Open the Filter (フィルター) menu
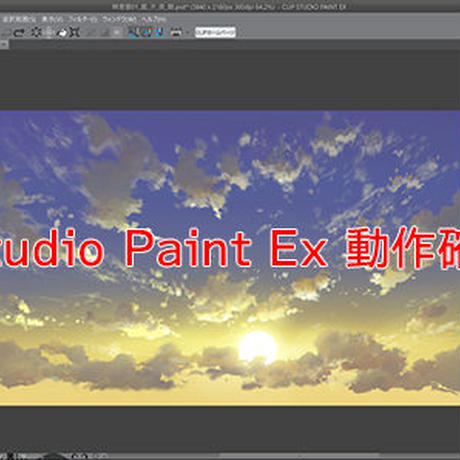 (x=83, y=19)
